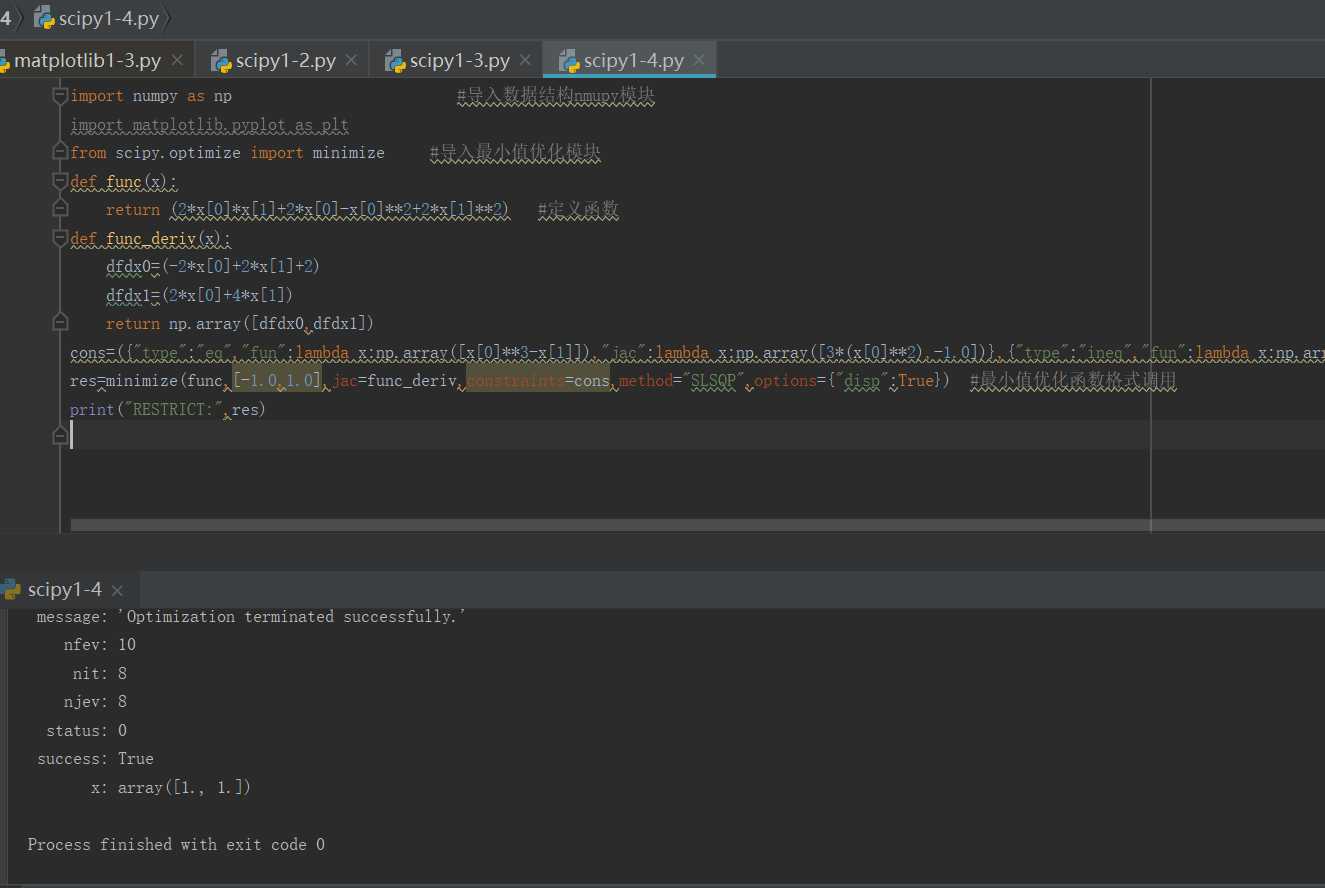This screenshot has height=888, width=1325.
Task: Collapse the 'def func_deriv(x):' function block
Action: pos(59,238)
